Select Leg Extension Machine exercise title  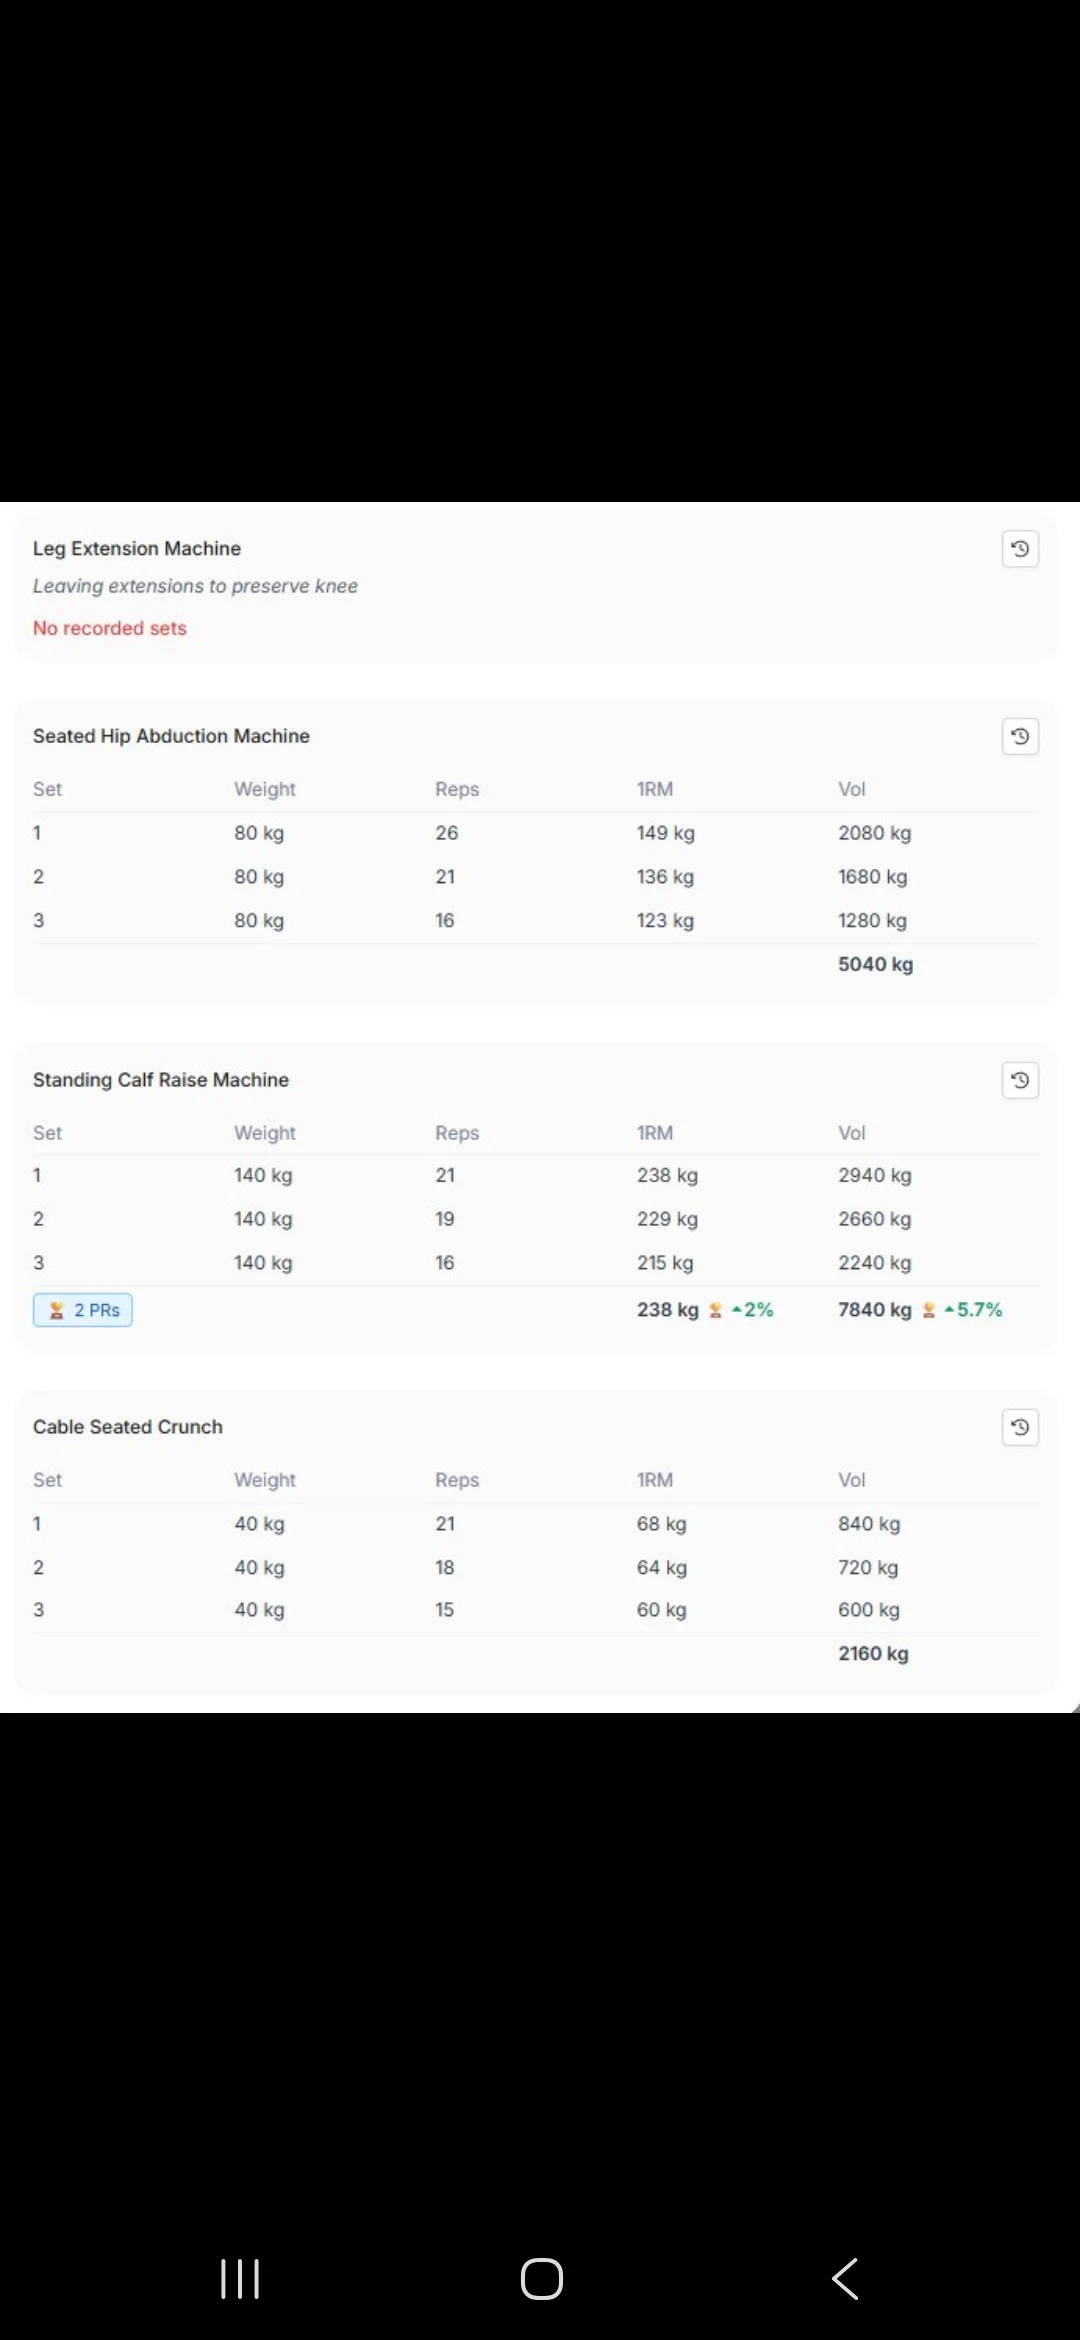[x=137, y=548]
